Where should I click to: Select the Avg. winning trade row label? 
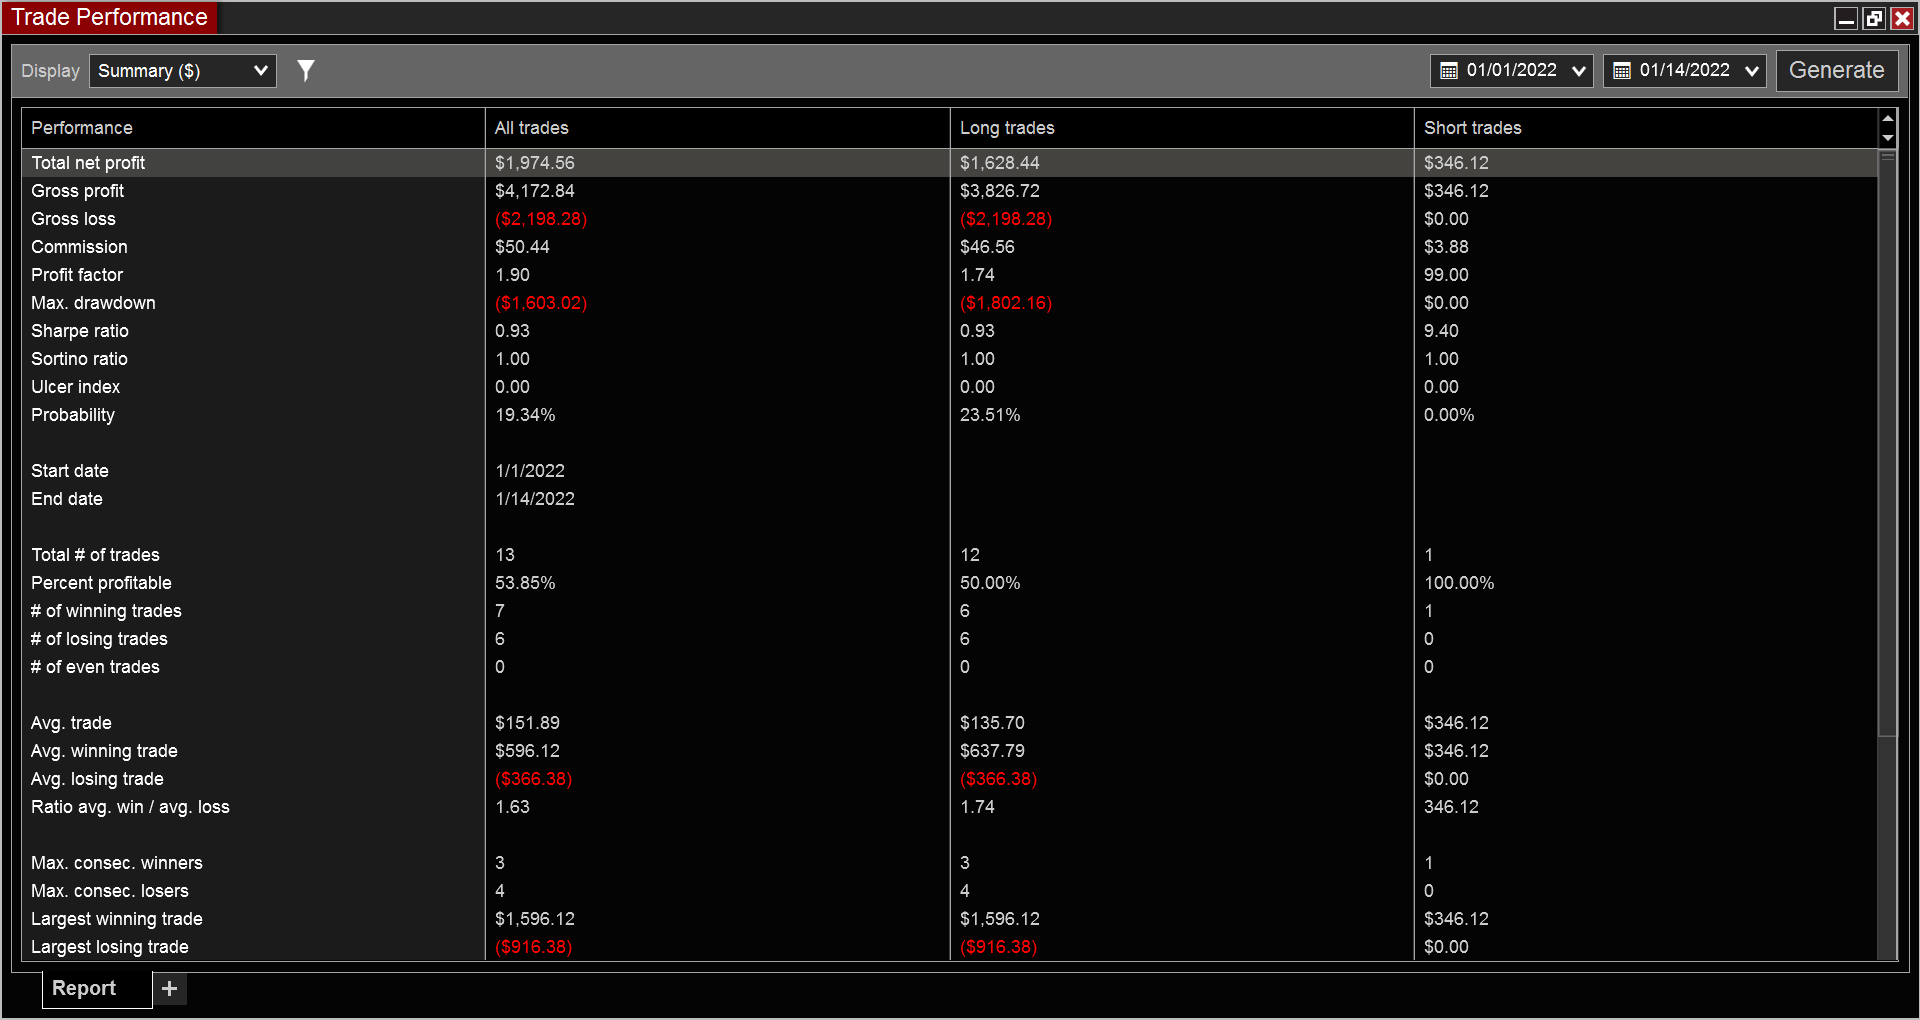tap(104, 751)
